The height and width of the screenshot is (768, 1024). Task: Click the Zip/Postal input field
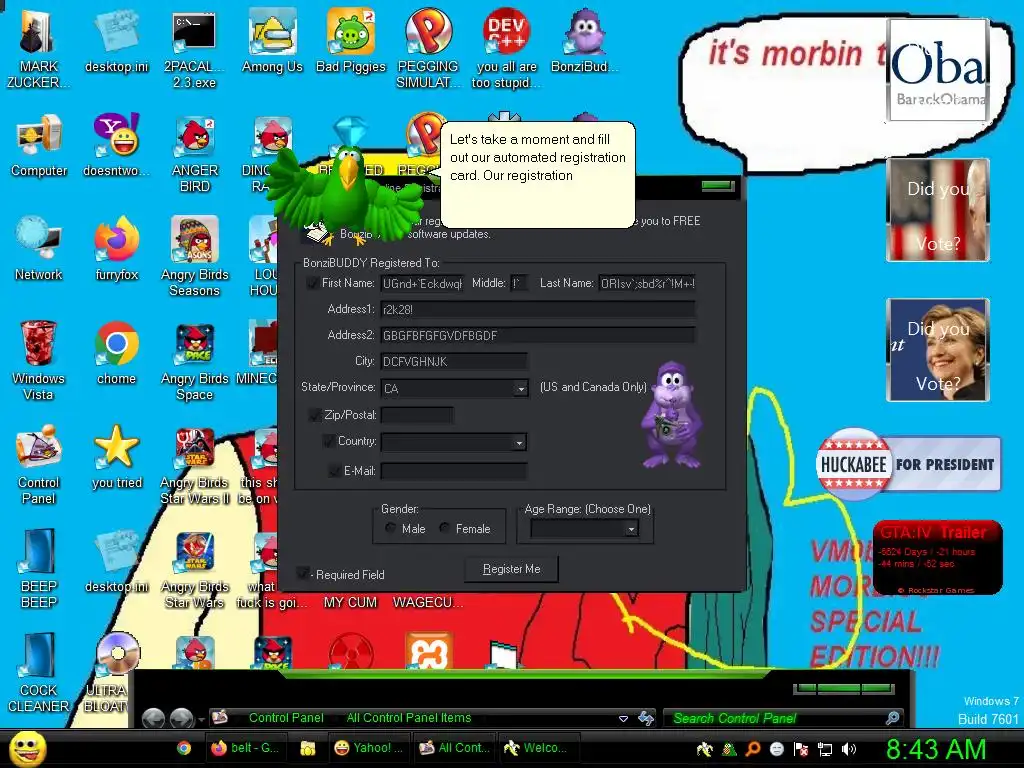click(x=417, y=415)
